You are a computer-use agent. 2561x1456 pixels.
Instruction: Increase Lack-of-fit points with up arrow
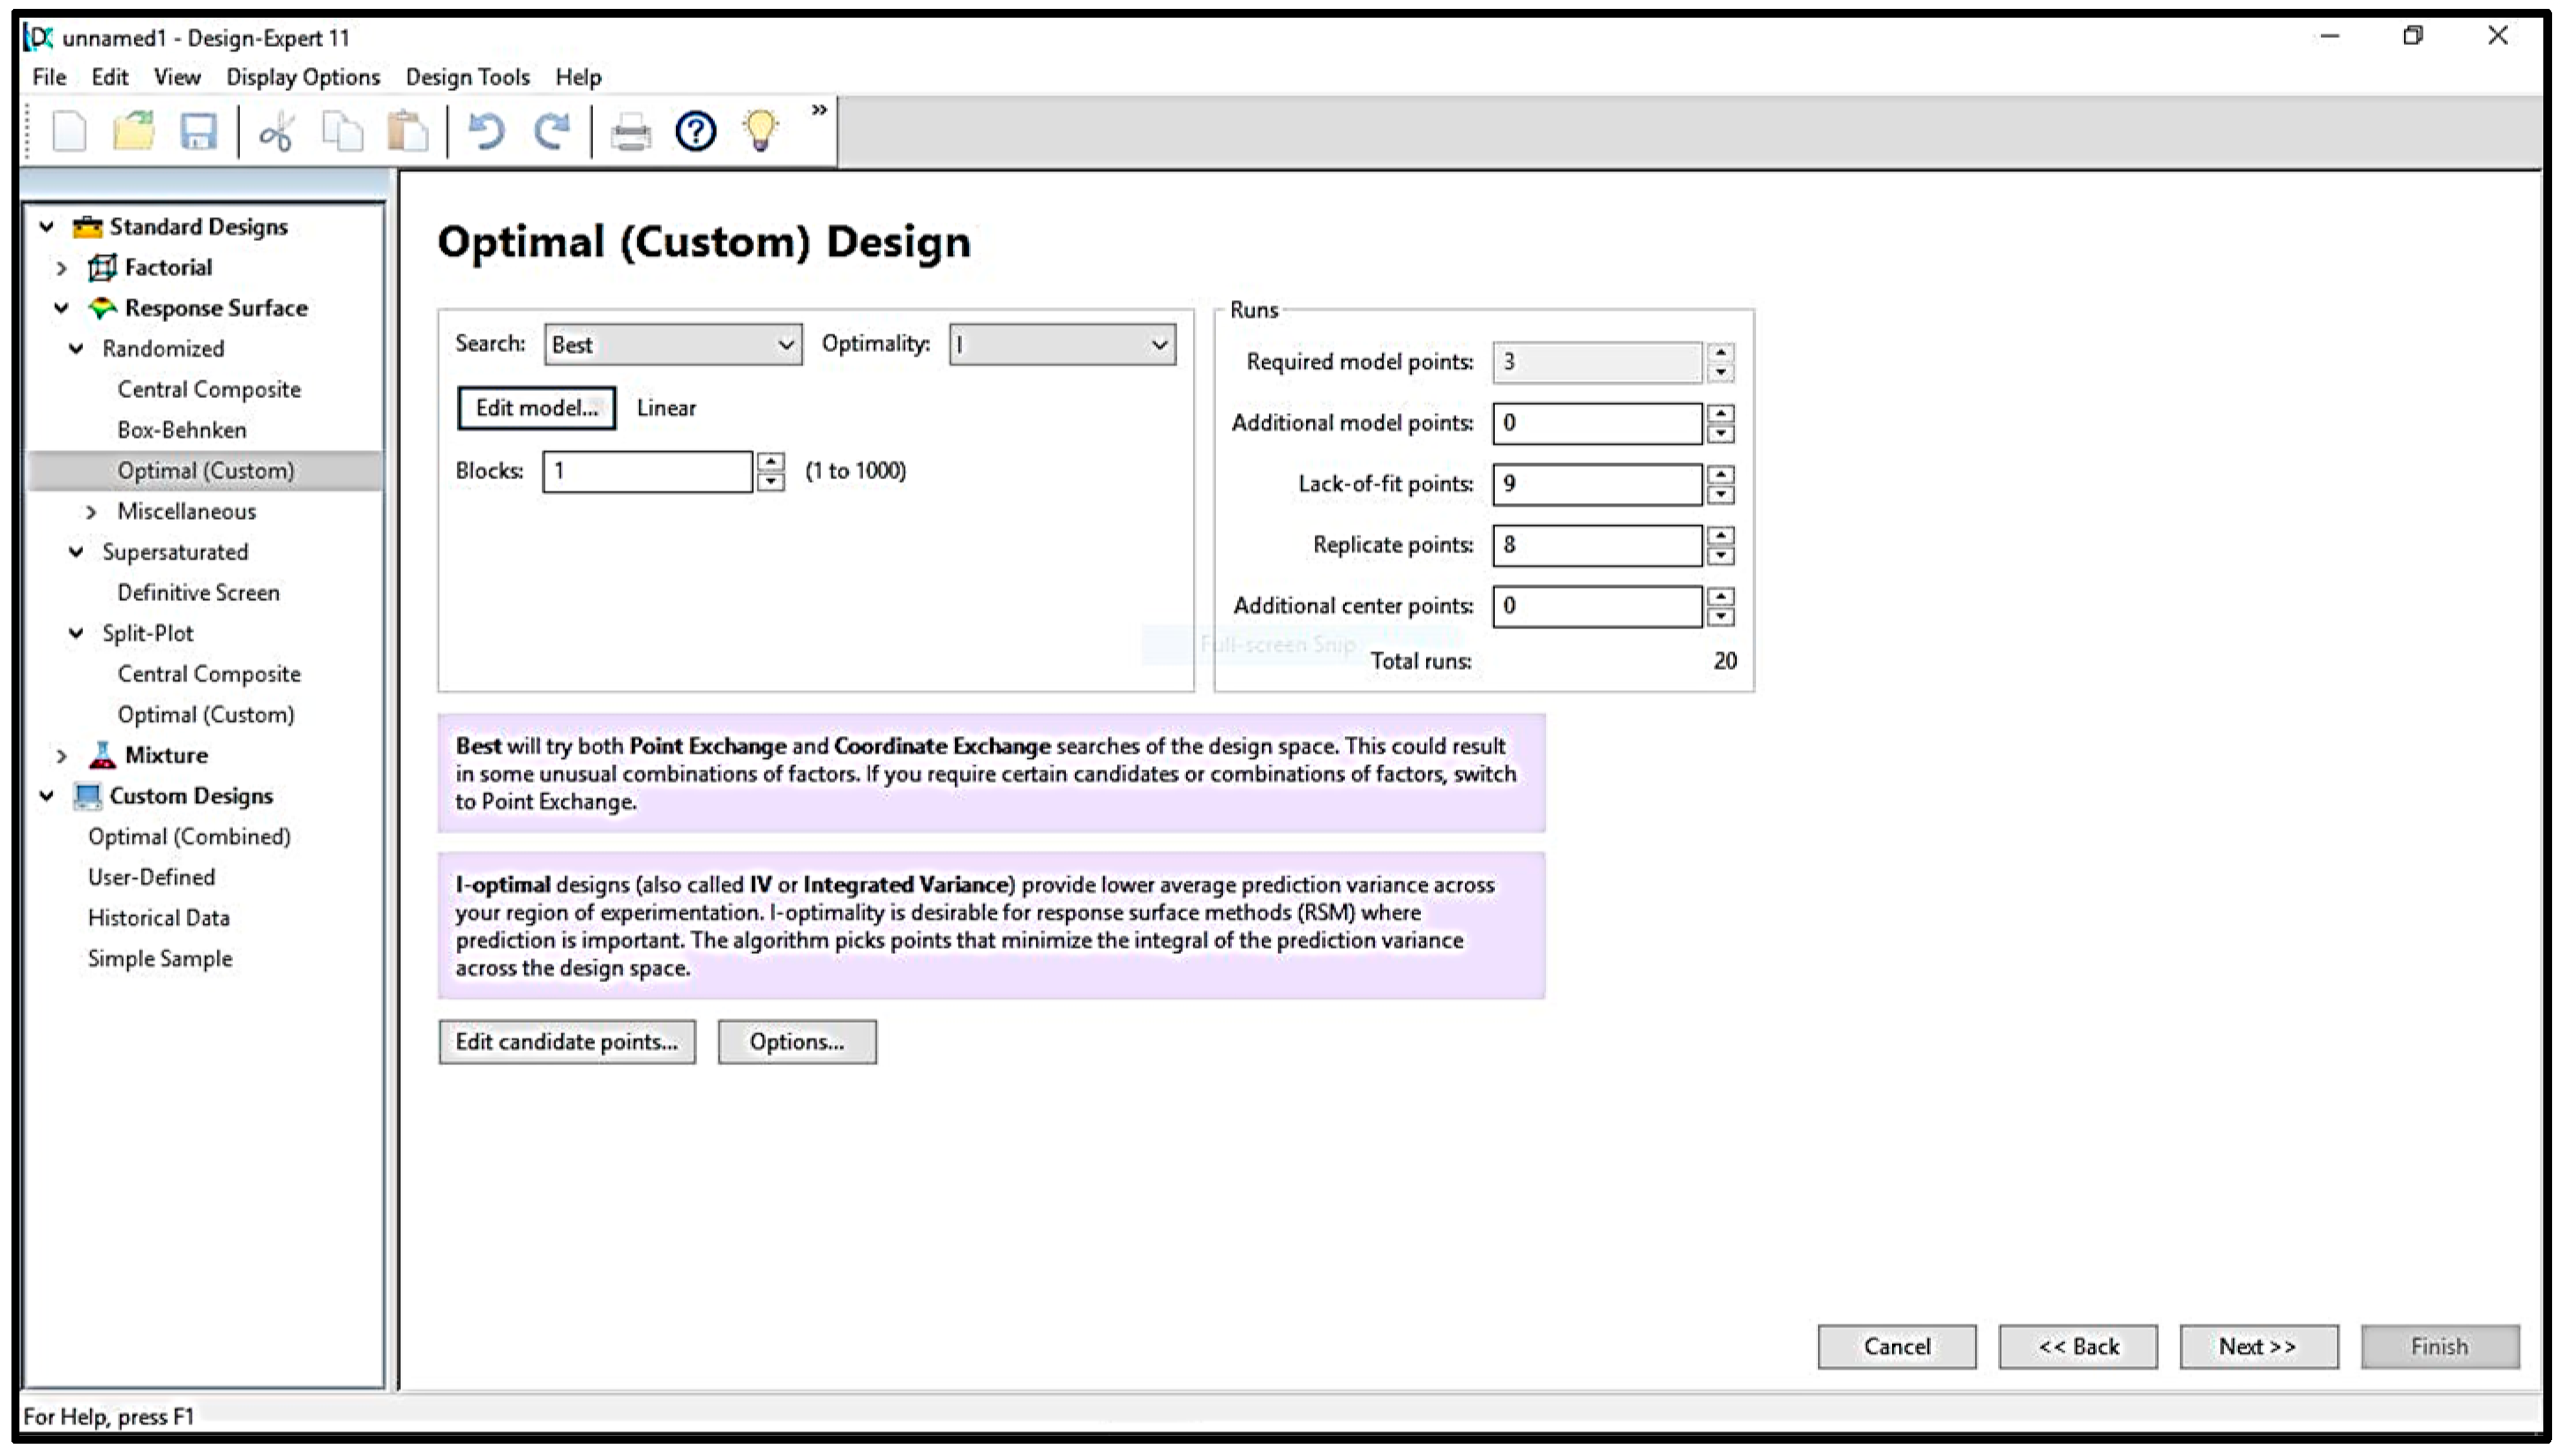pos(1720,474)
